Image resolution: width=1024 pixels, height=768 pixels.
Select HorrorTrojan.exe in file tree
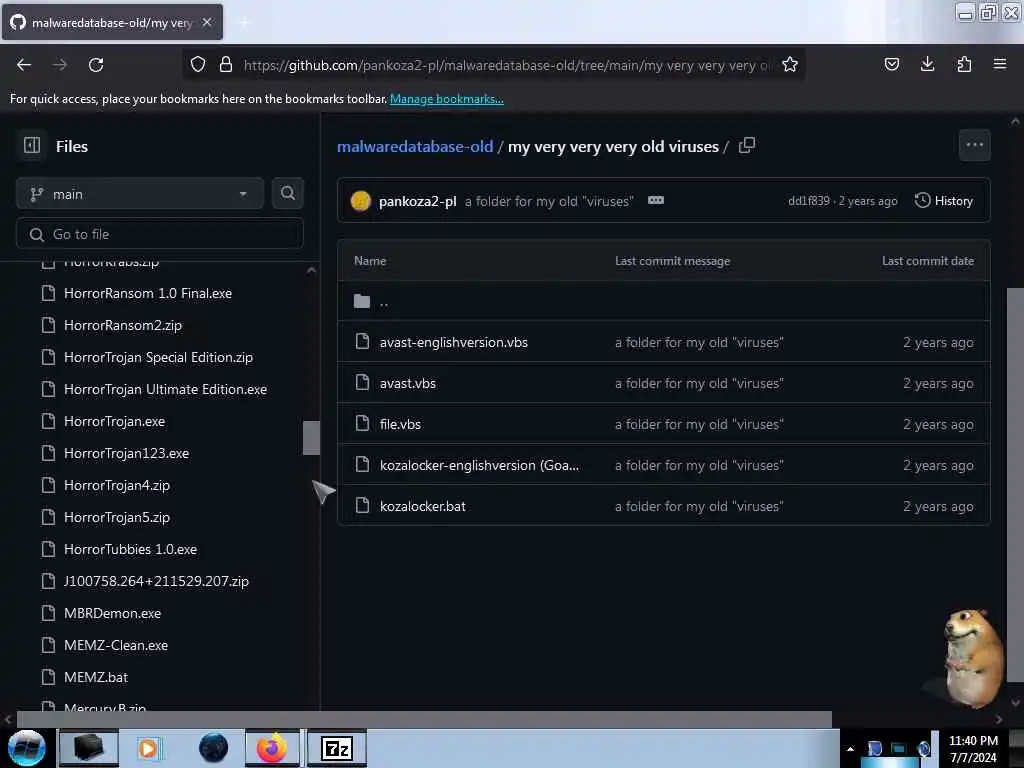(114, 421)
